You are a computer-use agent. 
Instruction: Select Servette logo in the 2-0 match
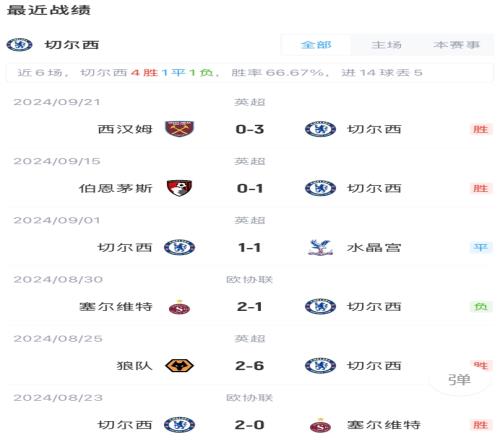coord(320,425)
